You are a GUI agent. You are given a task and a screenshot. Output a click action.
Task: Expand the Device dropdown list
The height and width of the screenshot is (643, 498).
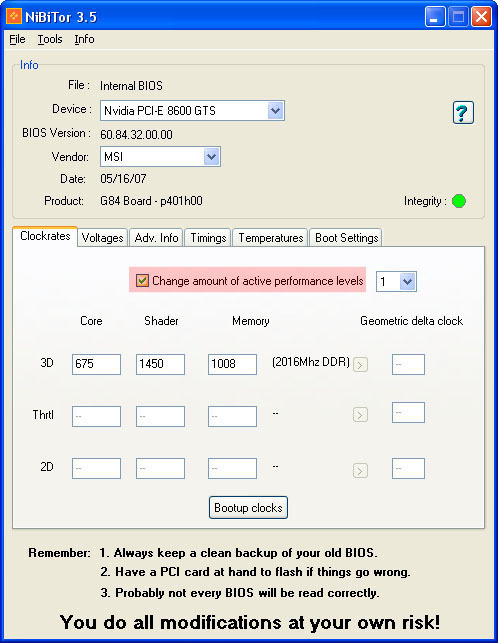tap(275, 110)
